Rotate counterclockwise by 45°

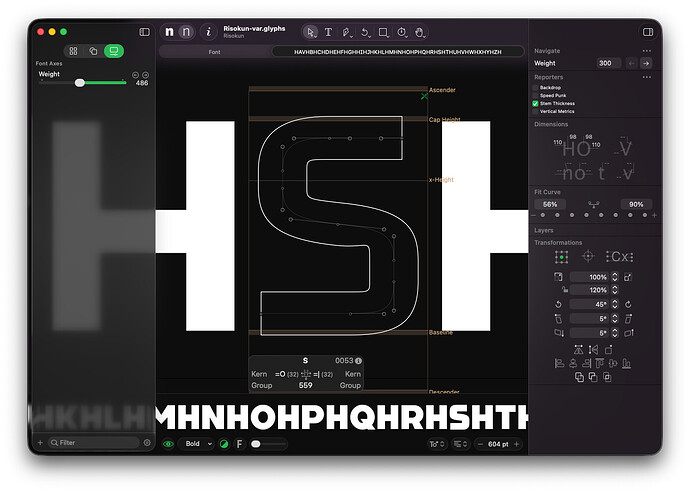tap(558, 304)
